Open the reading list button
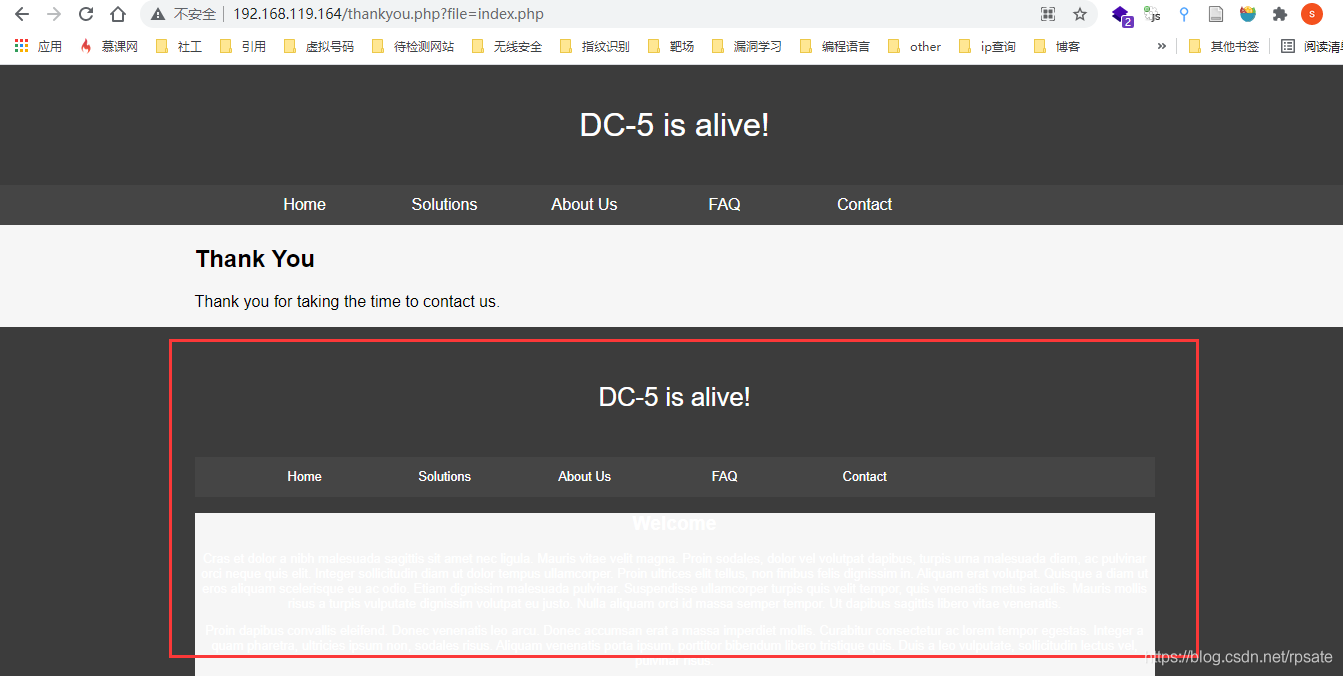Screen dimensions: 1343x676 1311,46
